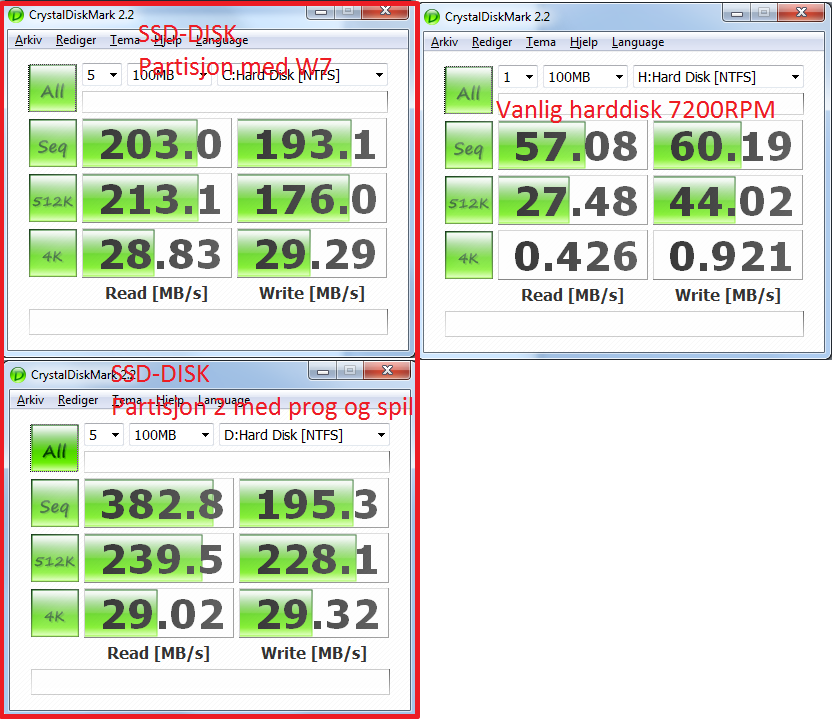Open Language menu in H: drive window
The height and width of the screenshot is (719, 836).
point(638,42)
